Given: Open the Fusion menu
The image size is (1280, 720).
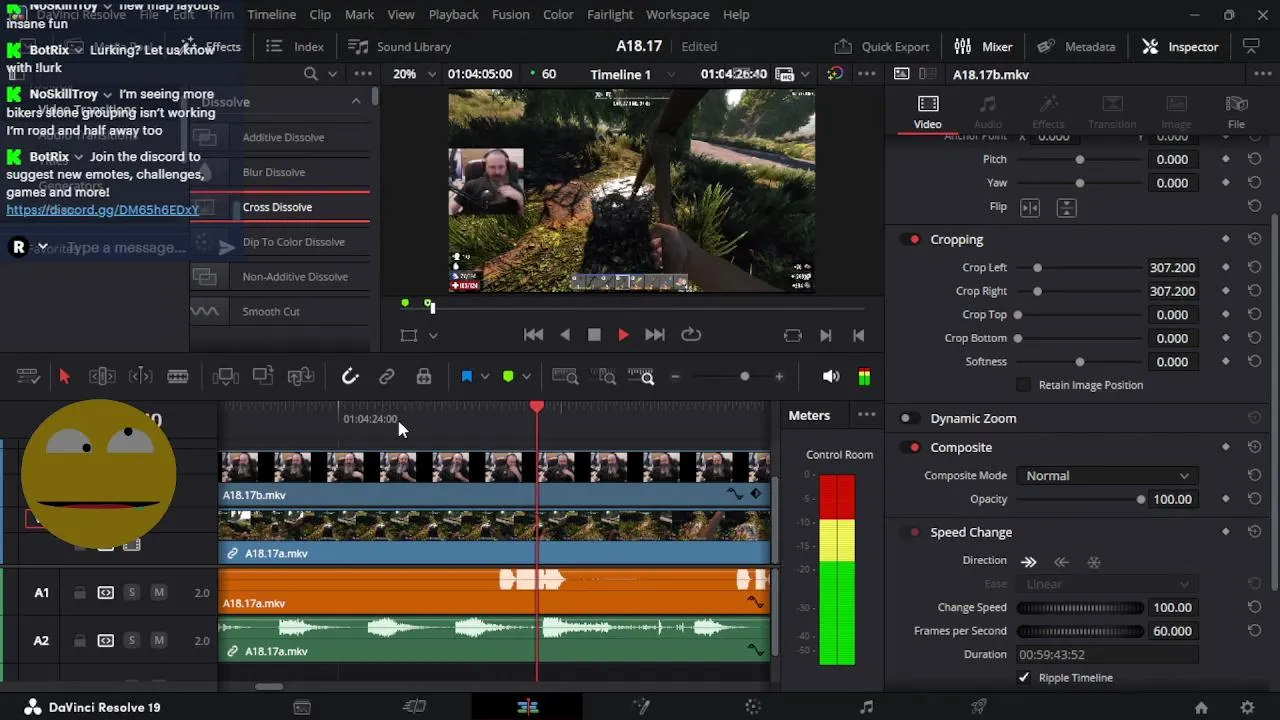Looking at the screenshot, I should (x=511, y=15).
